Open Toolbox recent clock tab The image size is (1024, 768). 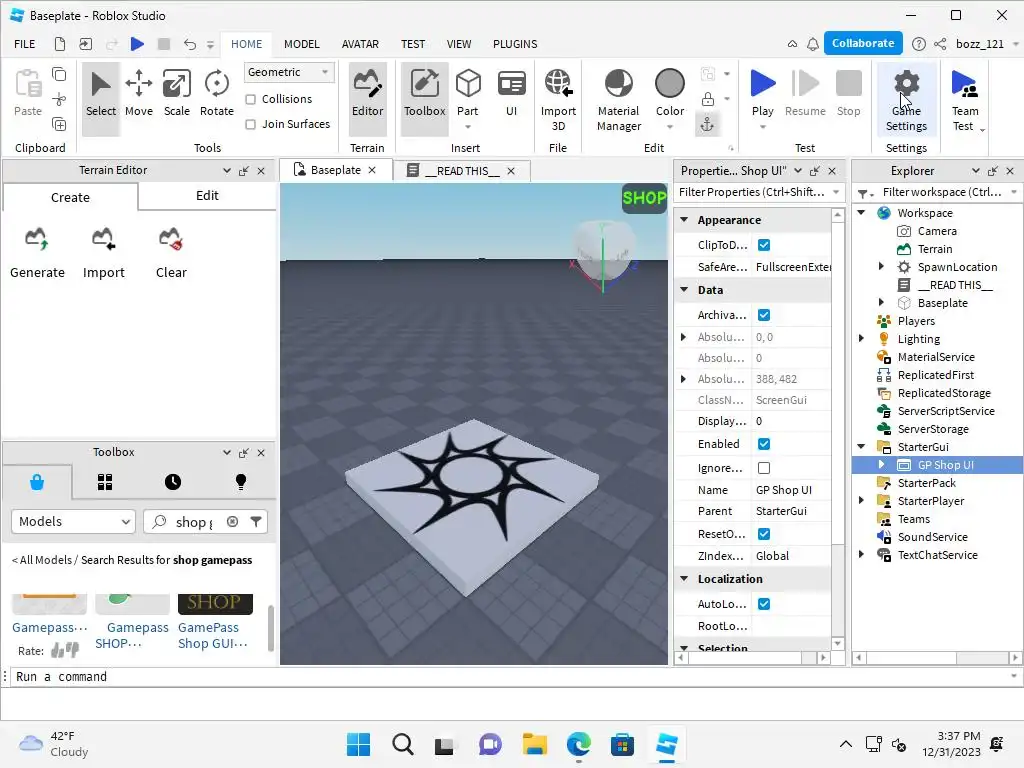pyautogui.click(x=172, y=482)
